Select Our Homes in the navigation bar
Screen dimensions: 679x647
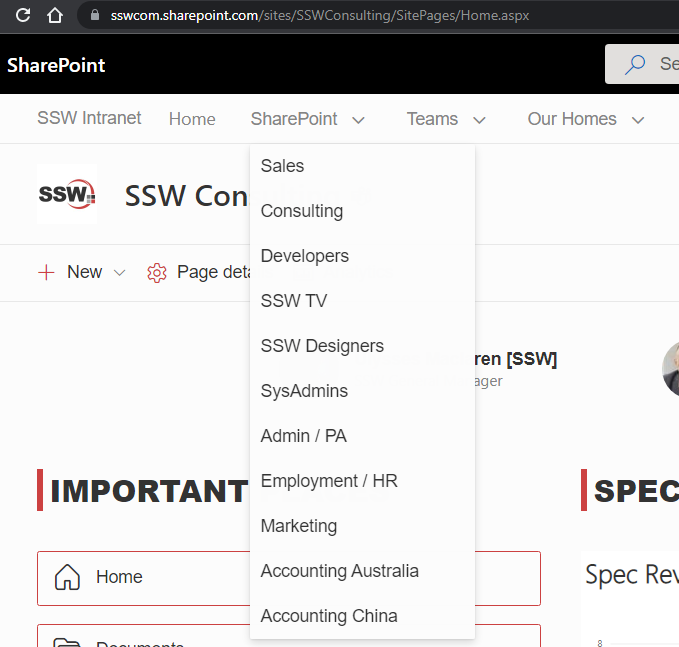click(572, 119)
